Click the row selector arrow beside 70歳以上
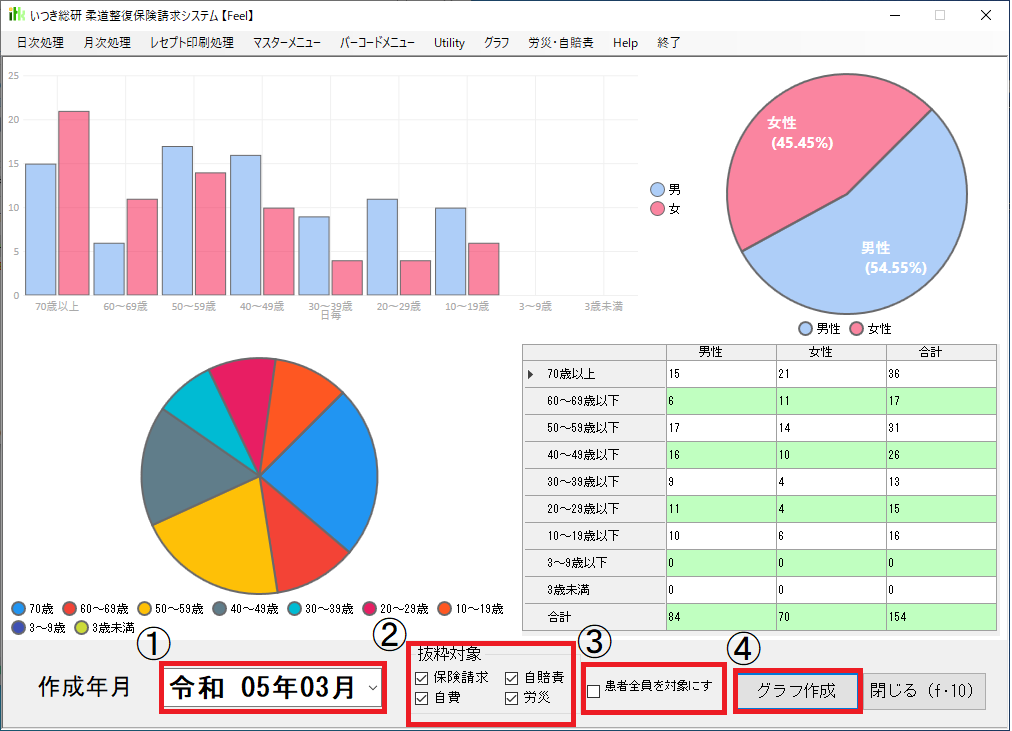Screen dimensions: 1012x731 [531, 375]
